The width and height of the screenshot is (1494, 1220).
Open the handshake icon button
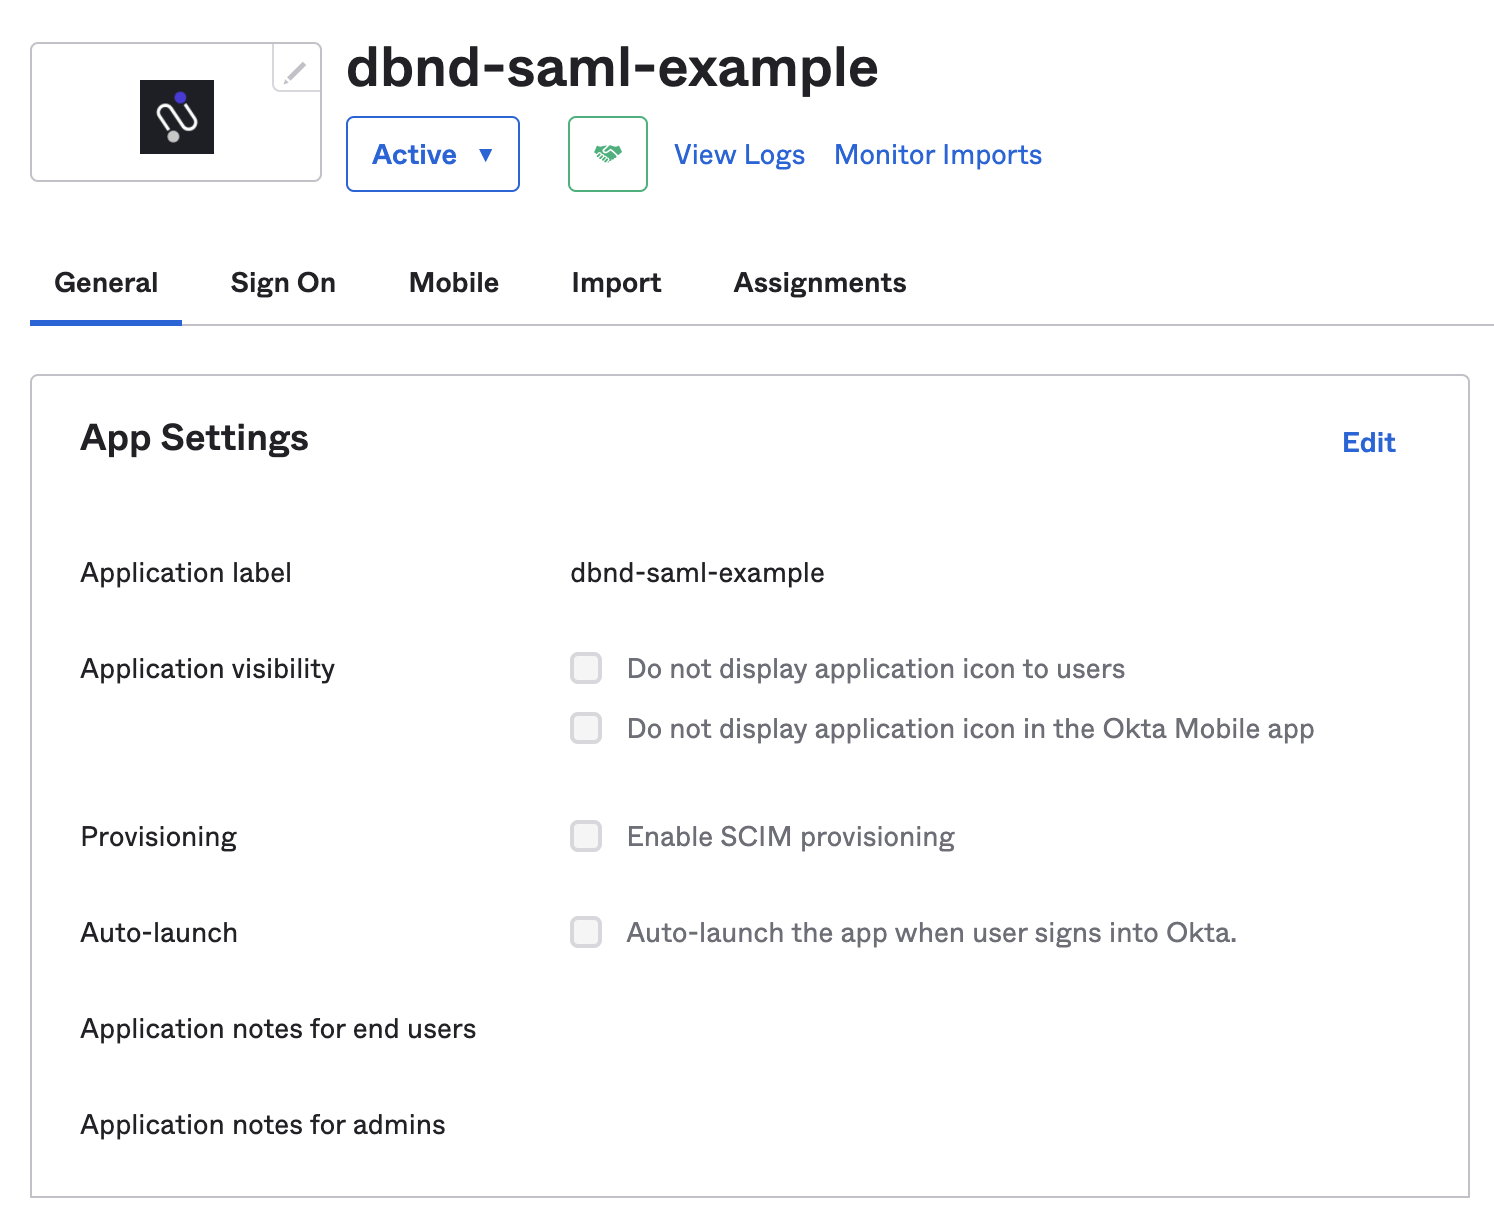click(608, 154)
